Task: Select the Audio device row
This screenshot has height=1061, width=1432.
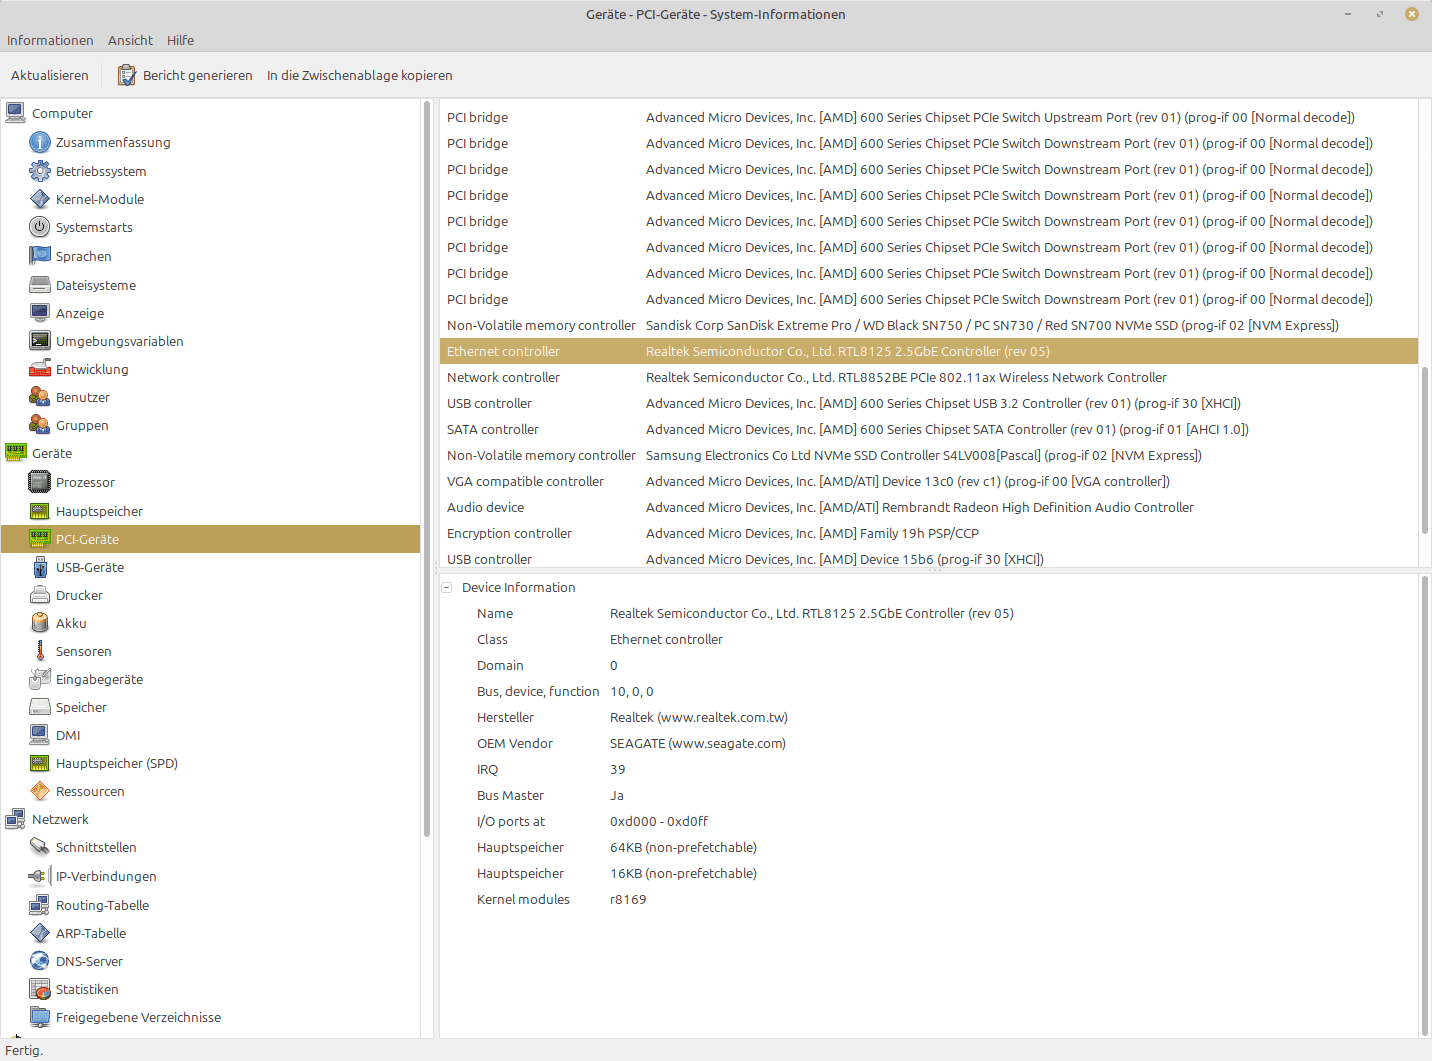Action: (x=929, y=507)
